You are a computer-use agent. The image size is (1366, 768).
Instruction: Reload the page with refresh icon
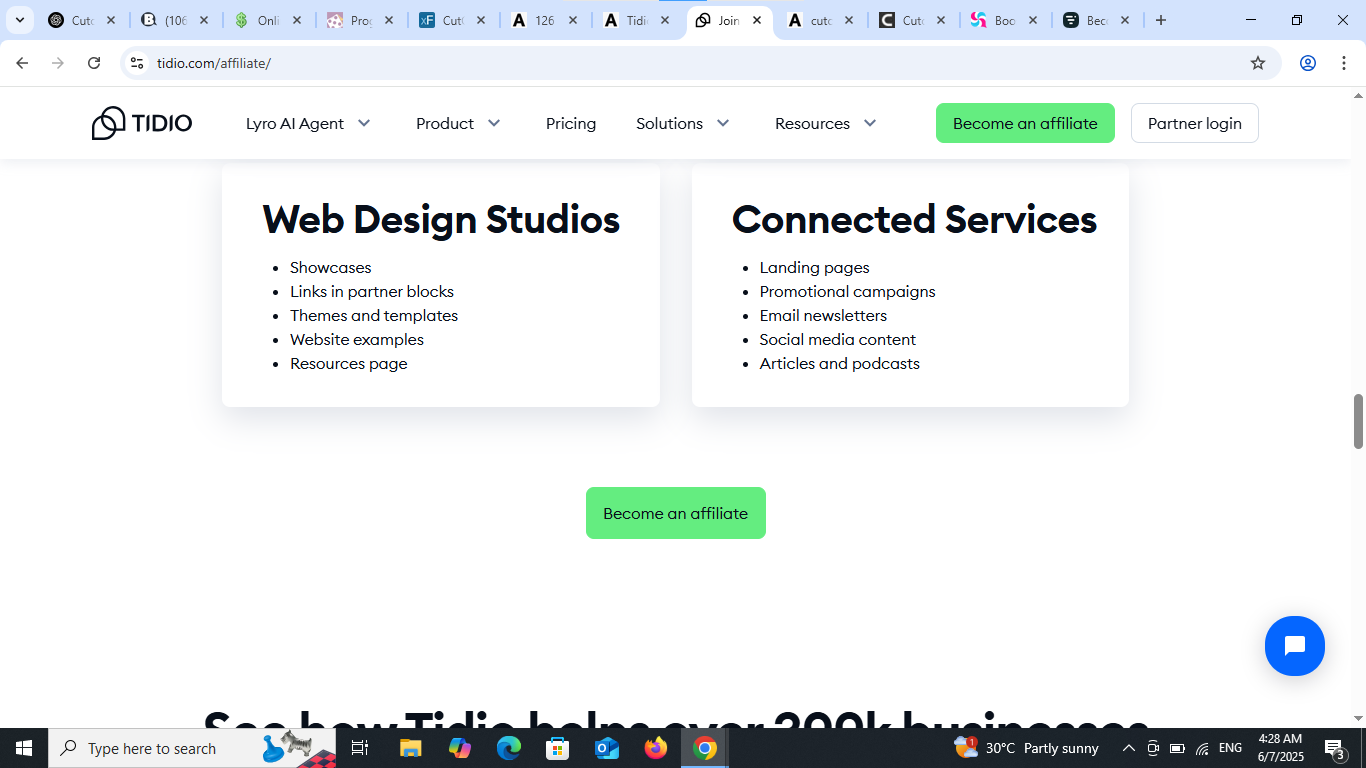click(94, 63)
